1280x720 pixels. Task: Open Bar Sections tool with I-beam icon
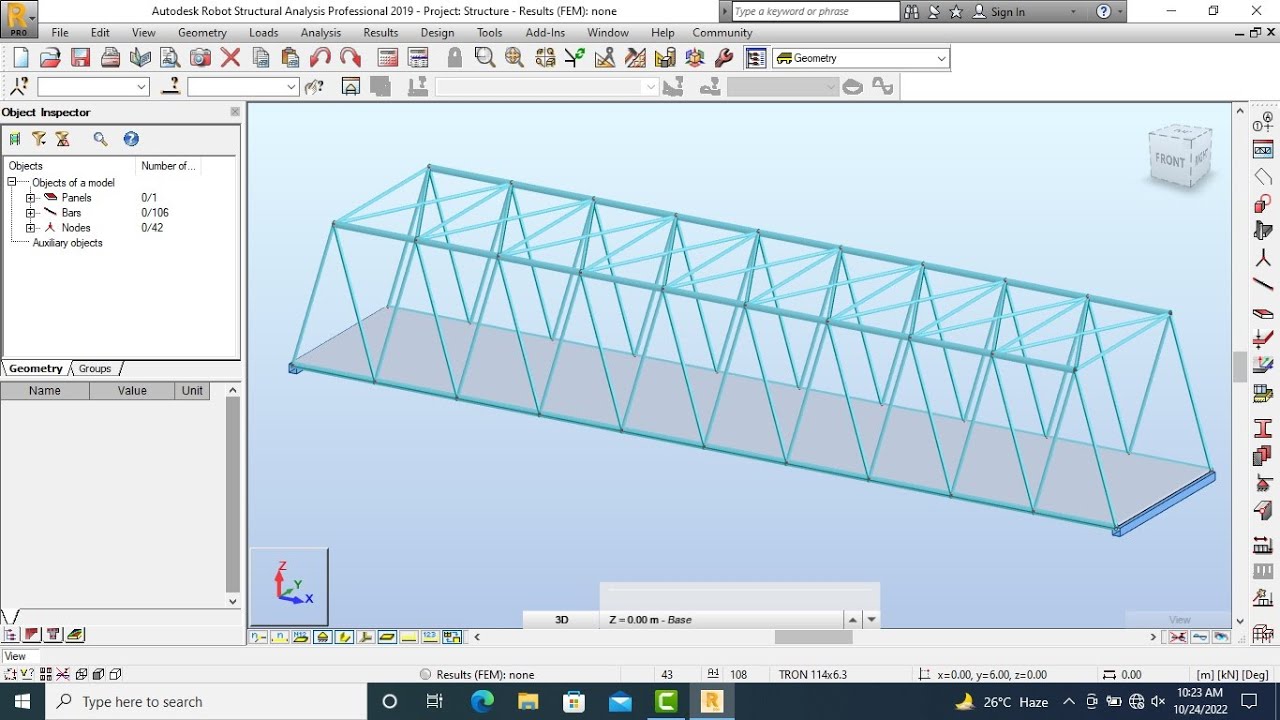pos(1263,428)
